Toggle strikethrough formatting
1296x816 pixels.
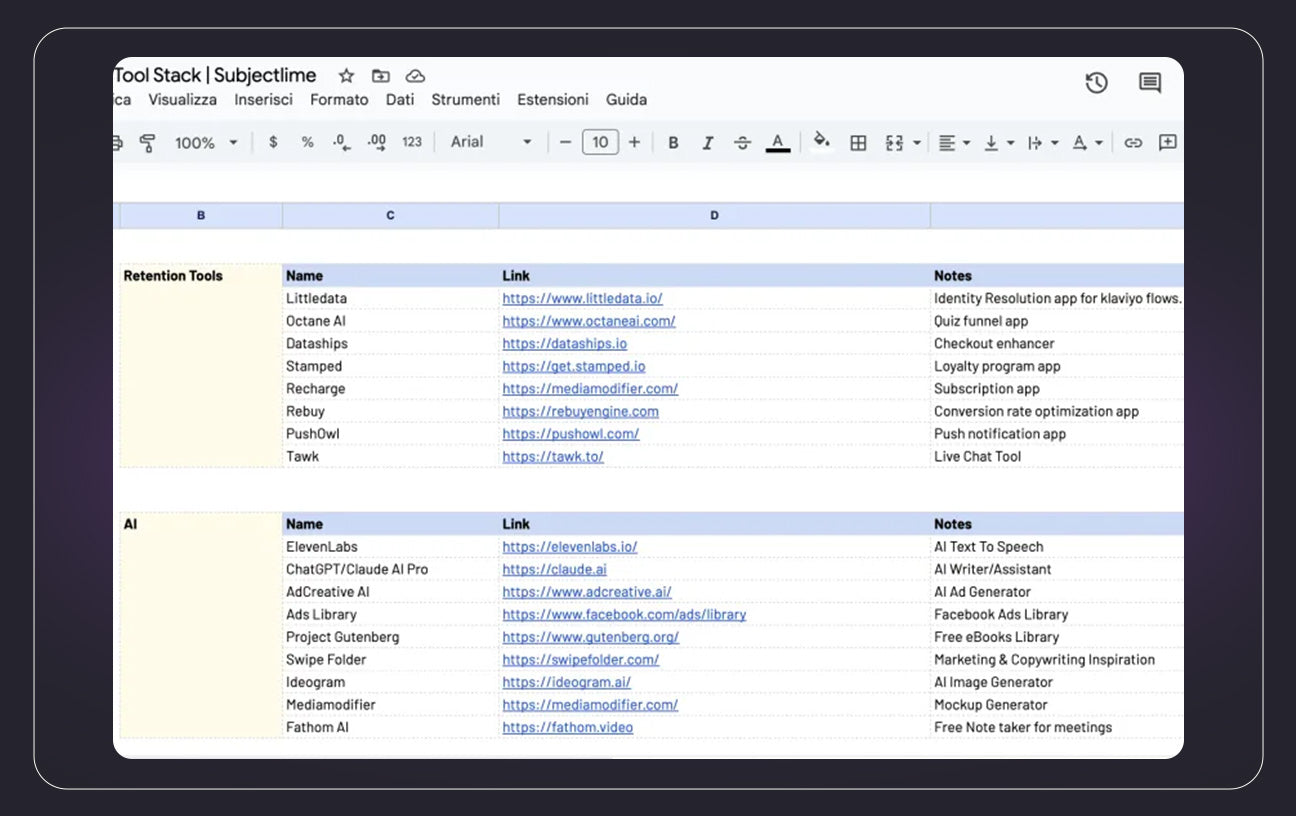[742, 143]
